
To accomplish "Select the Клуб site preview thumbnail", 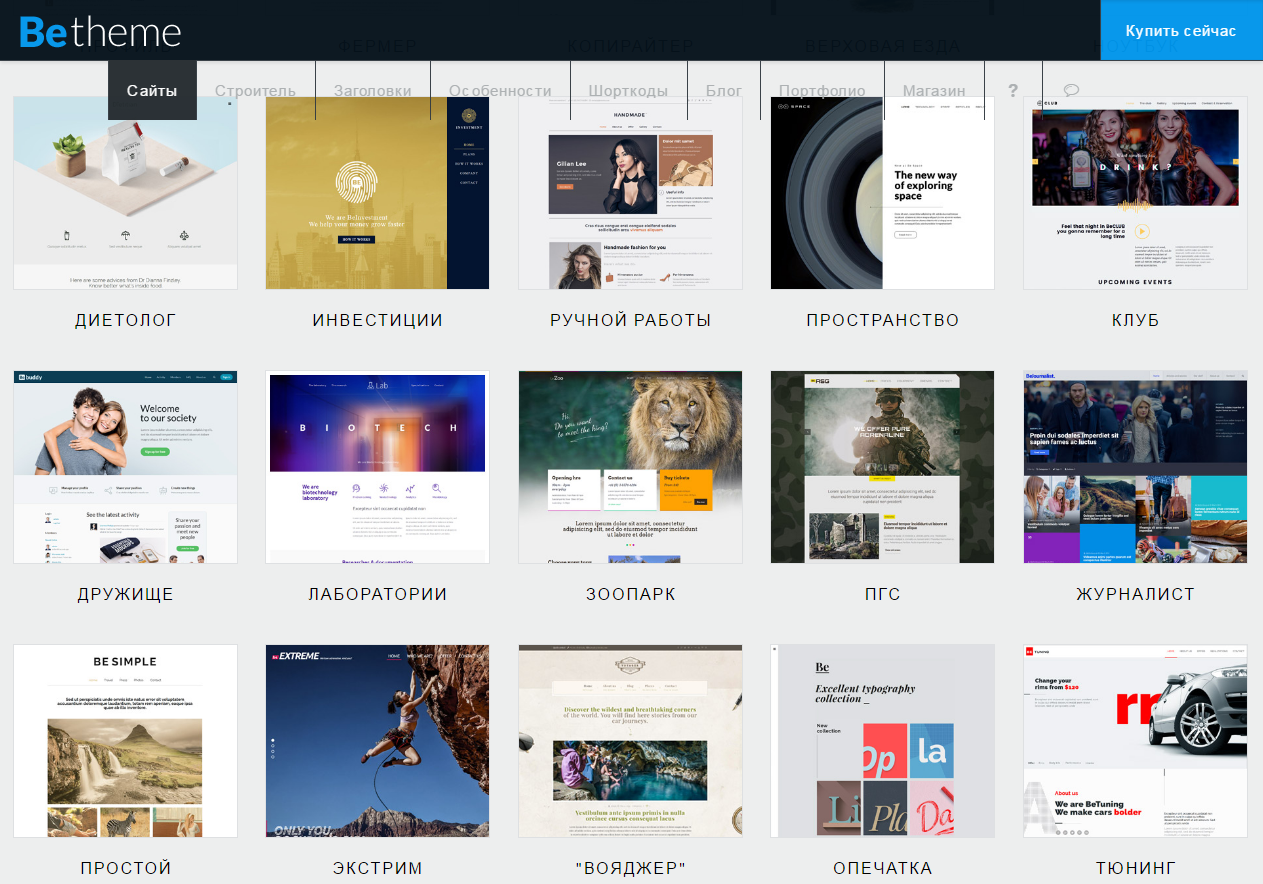I will click(1135, 193).
